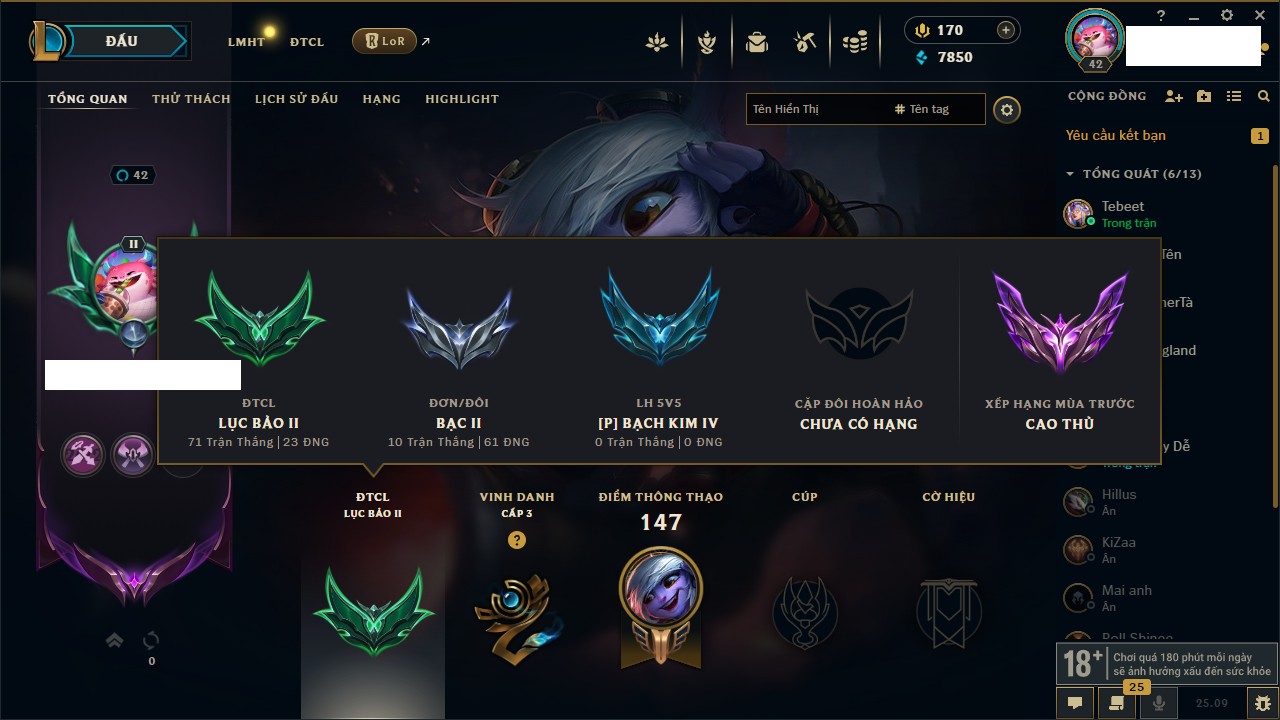This screenshot has width=1280, height=720.
Task: Switch to the LỊCH SỬ ĐẤU tab
Action: click(296, 99)
